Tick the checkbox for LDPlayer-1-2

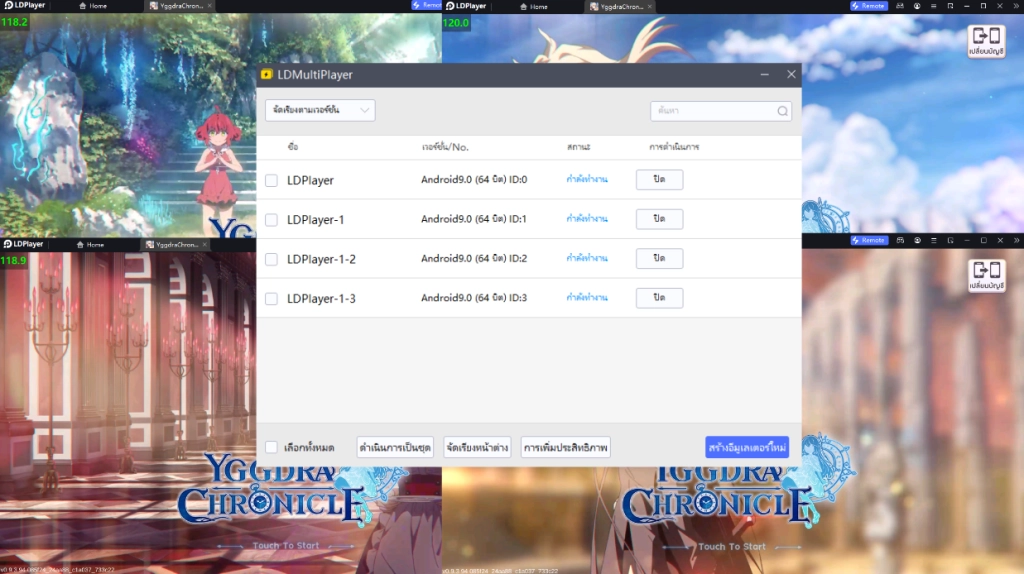pyautogui.click(x=271, y=259)
